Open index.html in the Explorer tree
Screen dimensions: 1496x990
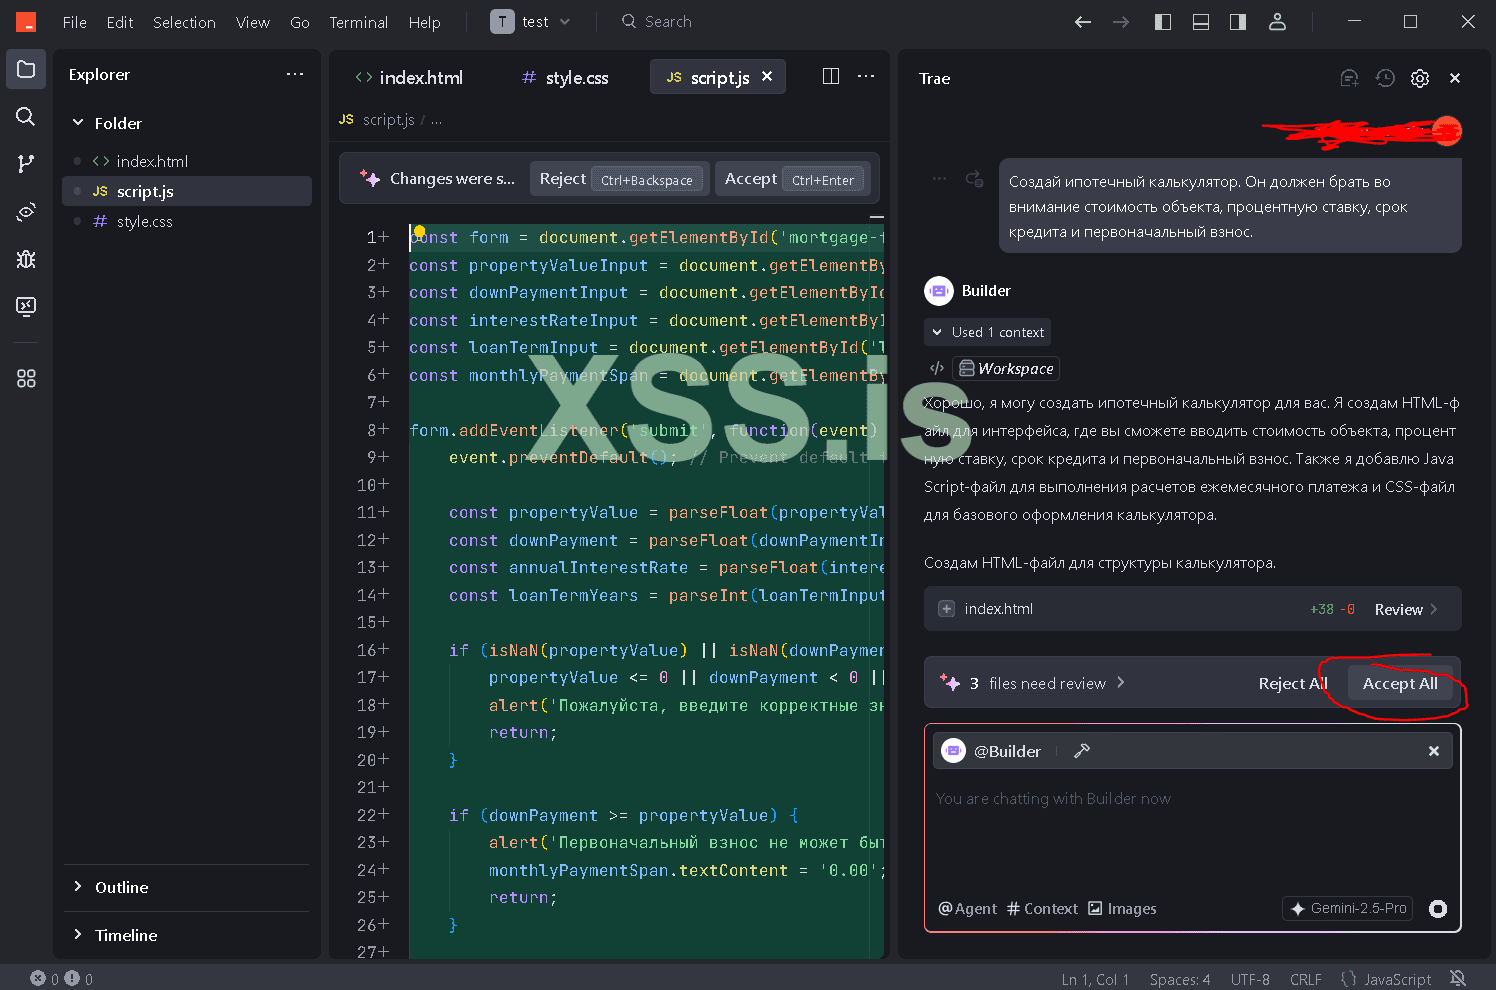152,161
